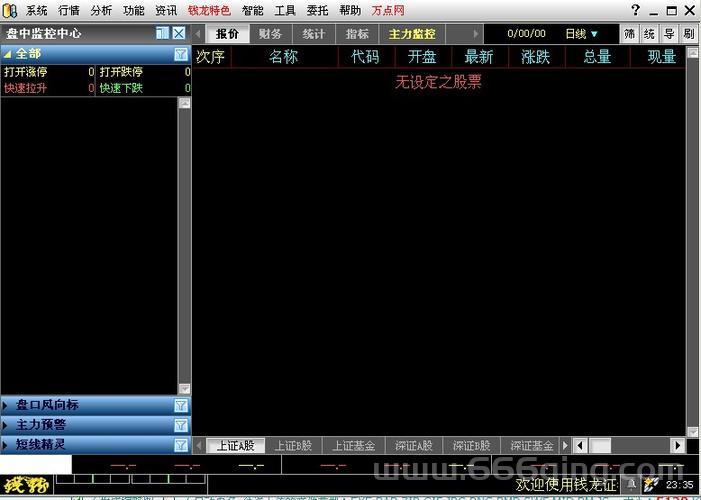Image resolution: width=701 pixels, height=500 pixels.
Task: Expand the 盘口风向标 section
Action: point(5,406)
